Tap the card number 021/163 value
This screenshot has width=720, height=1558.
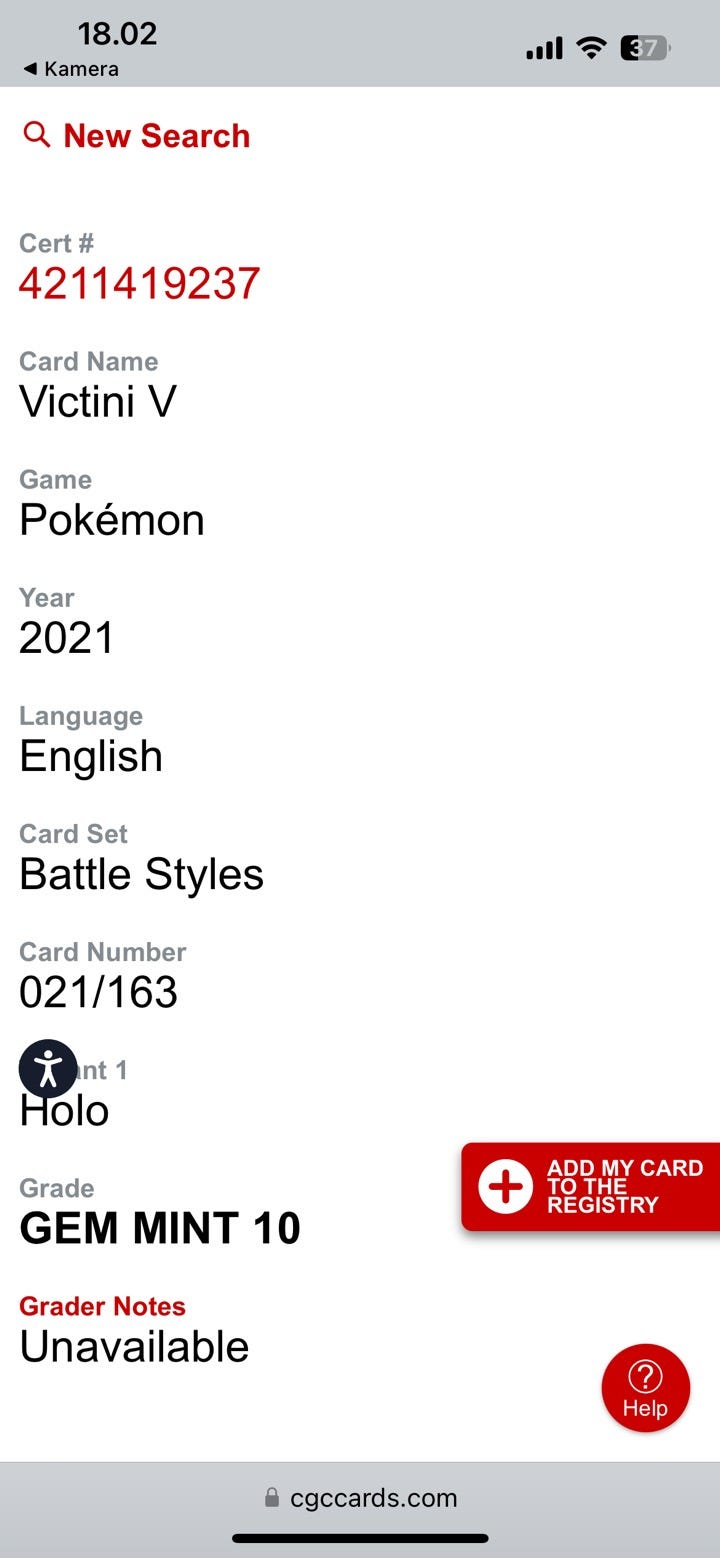[x=98, y=992]
